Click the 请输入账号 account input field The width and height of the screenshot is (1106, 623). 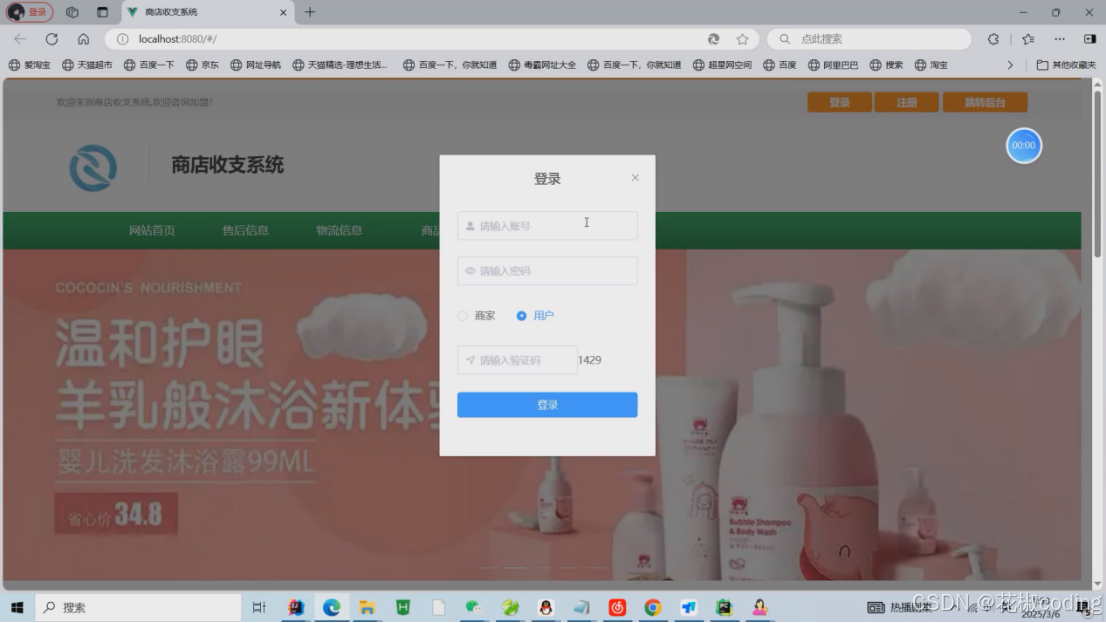547,226
